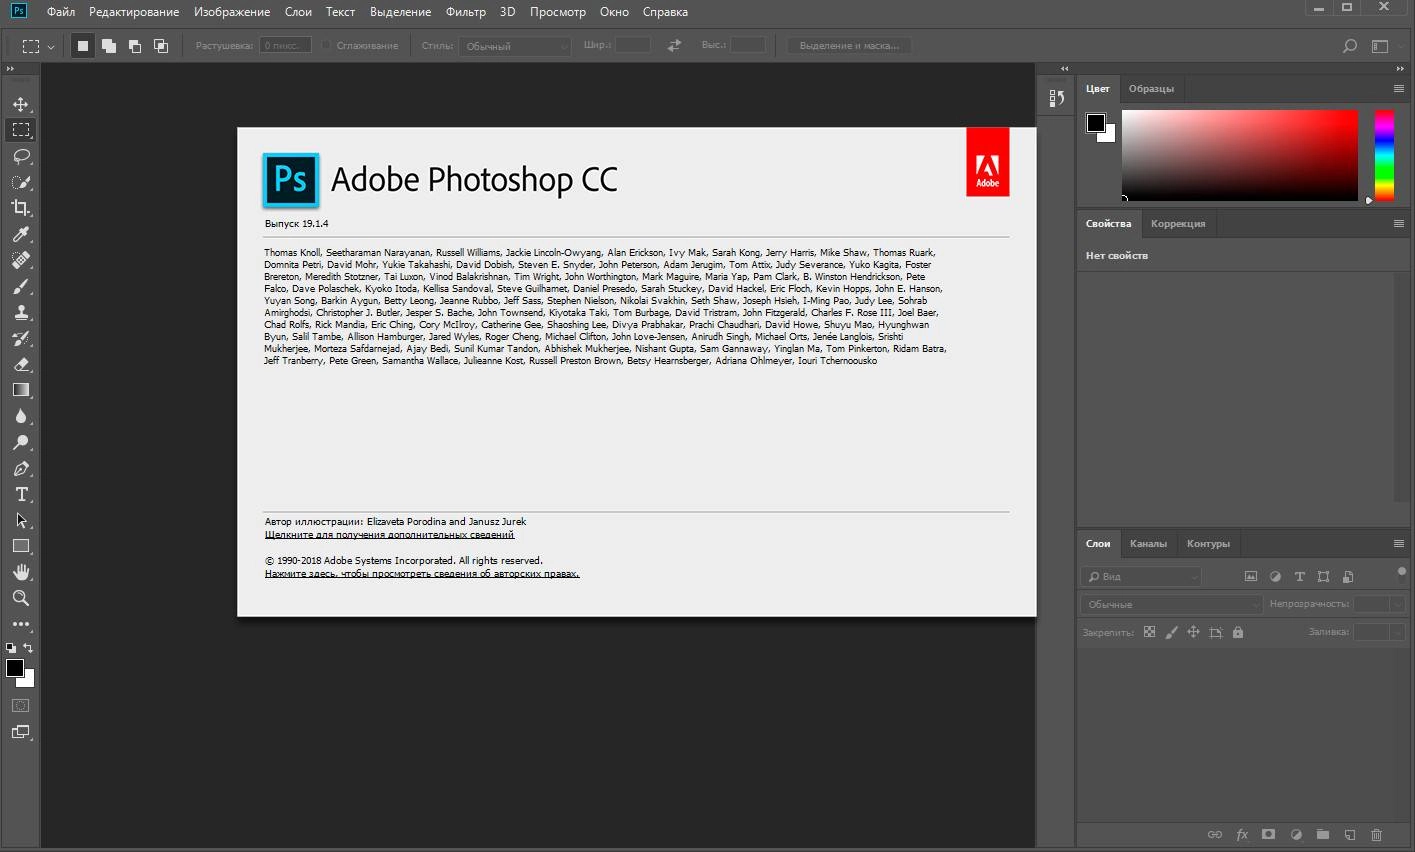The width and height of the screenshot is (1415, 852).
Task: Select the Dodge tool
Action: [x=21, y=442]
